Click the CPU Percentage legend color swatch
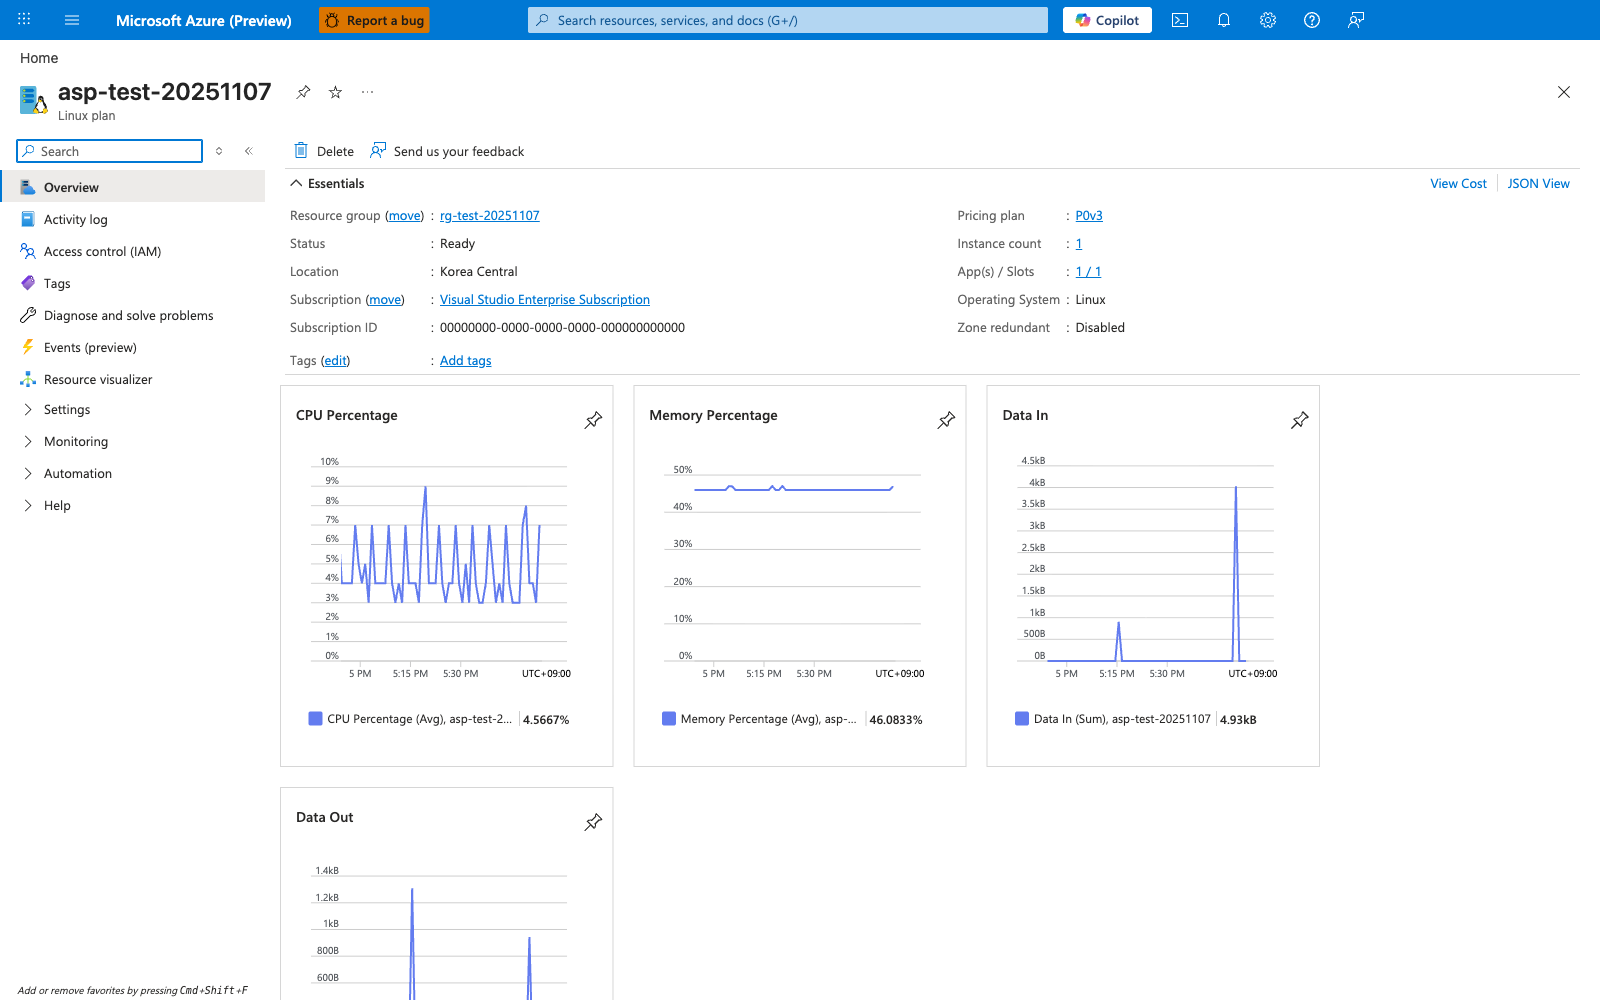The height and width of the screenshot is (1000, 1600). coord(315,718)
